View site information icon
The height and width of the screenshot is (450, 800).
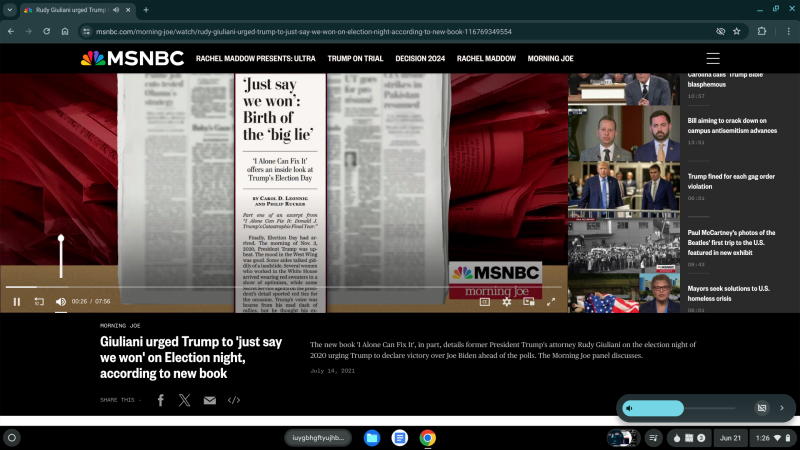[x=86, y=31]
